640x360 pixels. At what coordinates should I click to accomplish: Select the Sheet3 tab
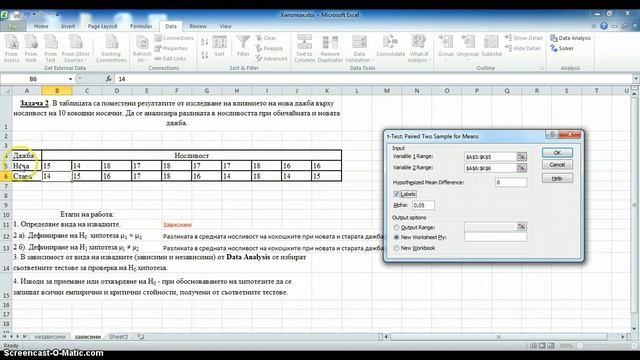point(118,337)
